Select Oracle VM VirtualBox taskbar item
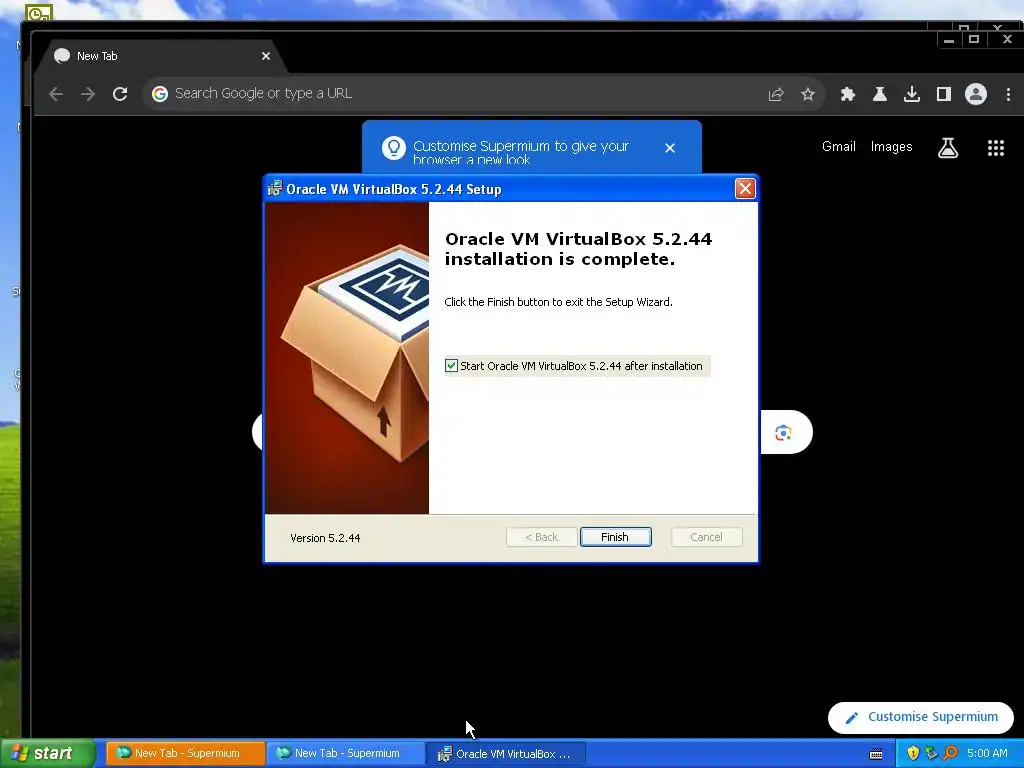The width and height of the screenshot is (1024, 768). [x=505, y=754]
